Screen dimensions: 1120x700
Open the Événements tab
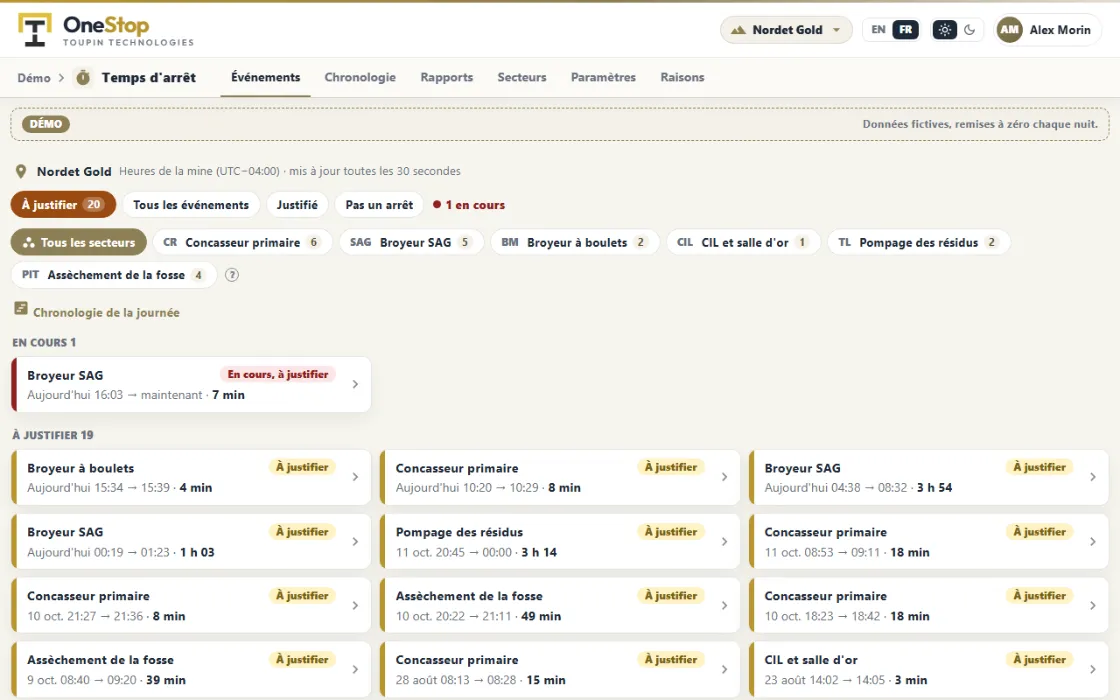click(266, 77)
